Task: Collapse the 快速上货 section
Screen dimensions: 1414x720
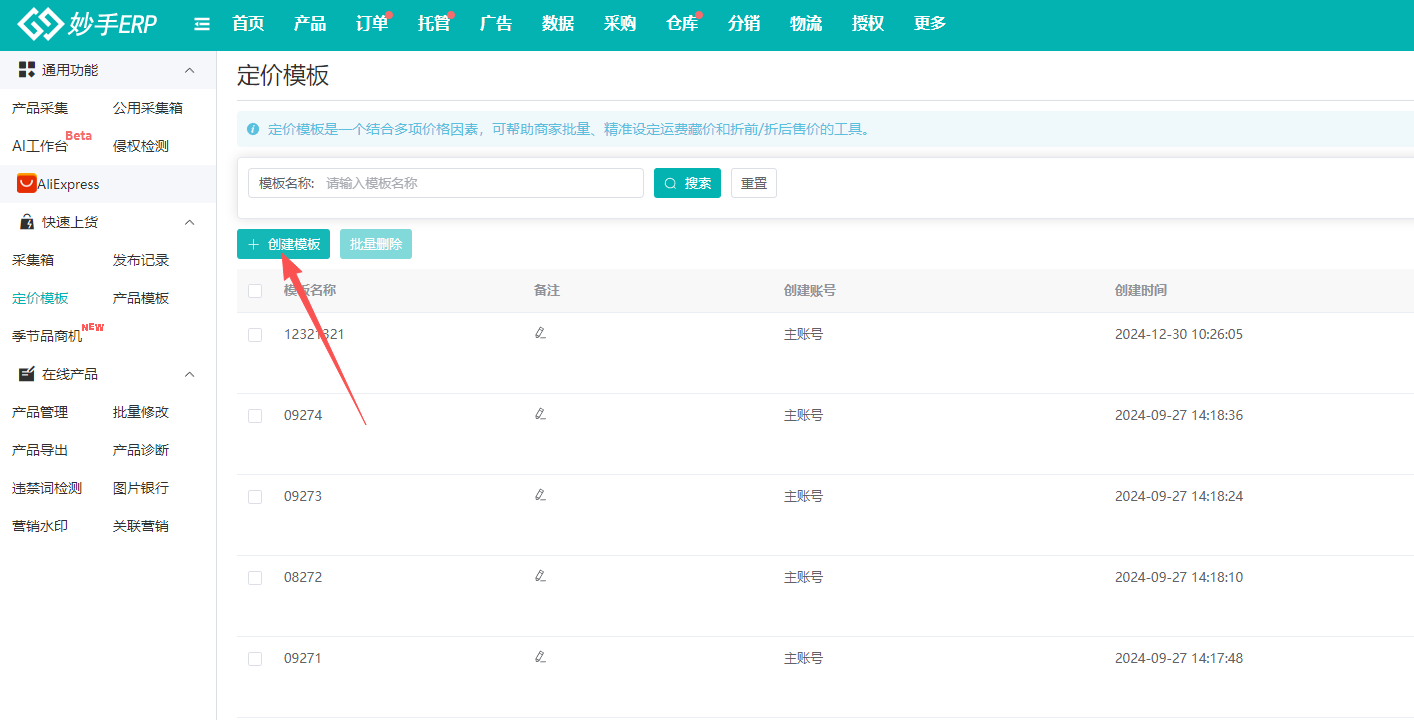Action: pos(189,221)
